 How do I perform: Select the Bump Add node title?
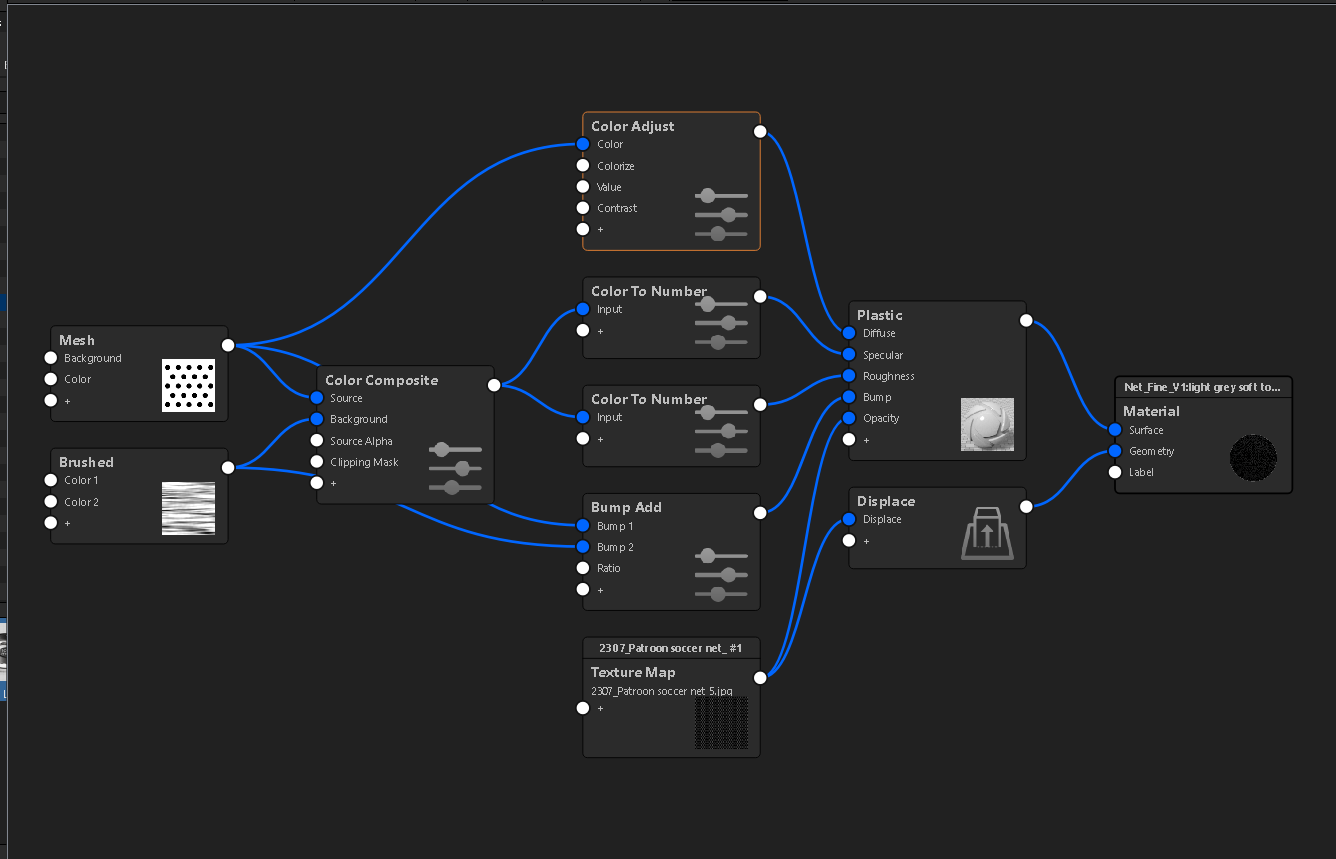[x=626, y=507]
